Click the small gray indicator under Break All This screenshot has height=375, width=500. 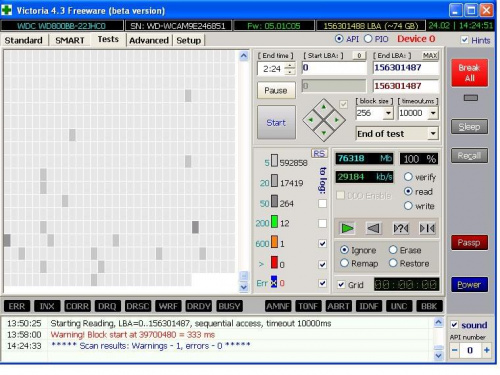[x=470, y=98]
